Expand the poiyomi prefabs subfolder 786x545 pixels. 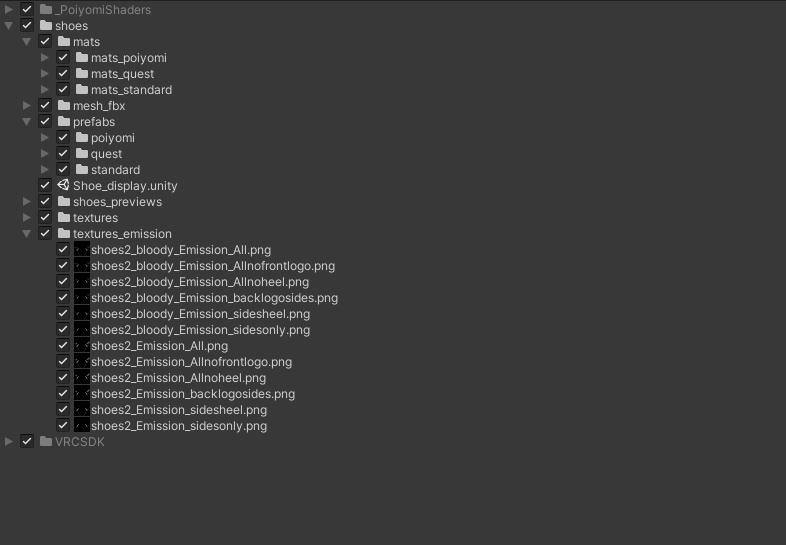[45, 138]
